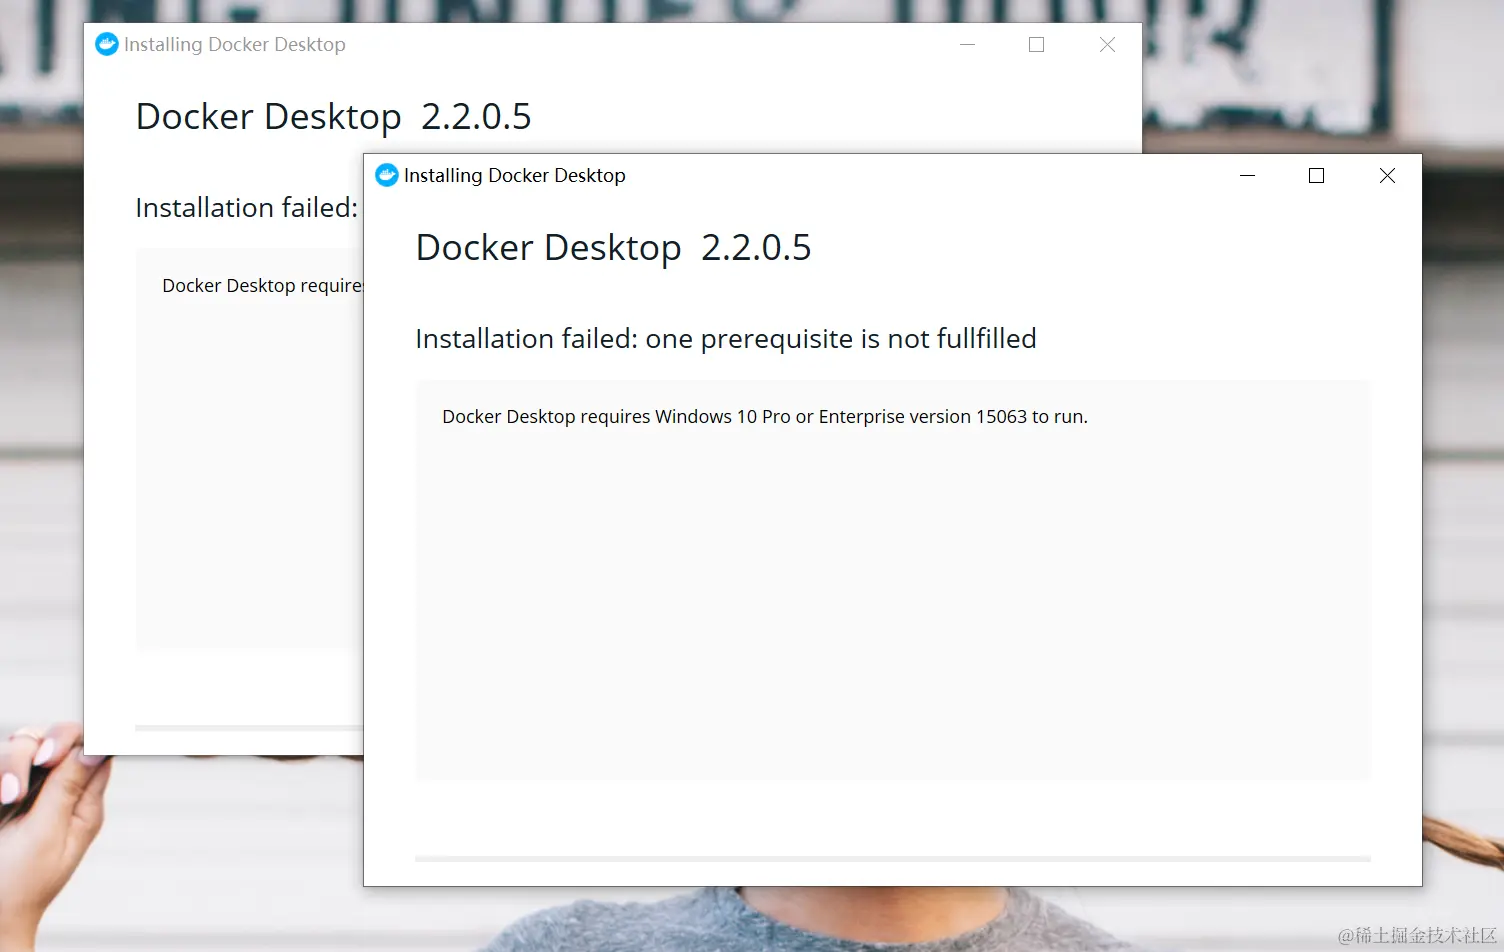Click 'Docker Desktop 2.2.0.5' heading in front window

[613, 248]
